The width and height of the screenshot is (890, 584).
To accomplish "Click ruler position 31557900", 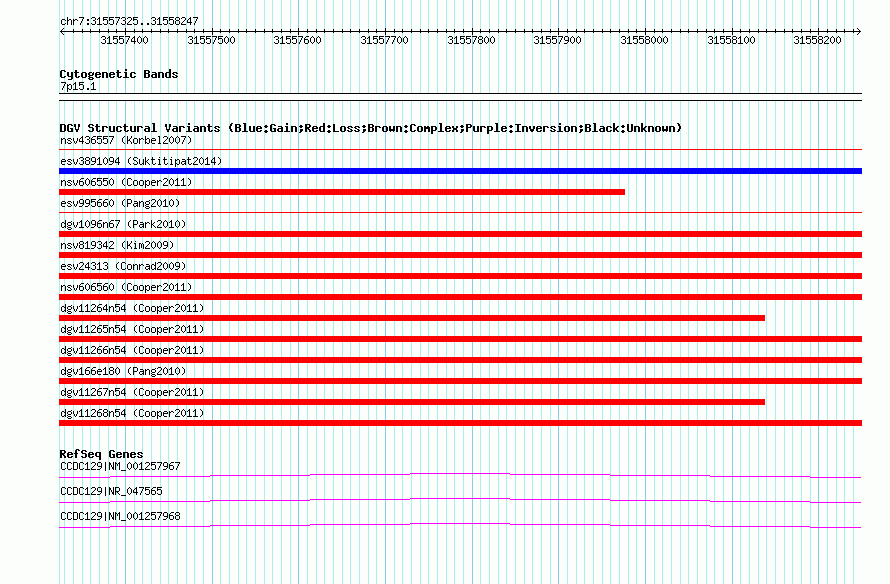I will point(557,40).
